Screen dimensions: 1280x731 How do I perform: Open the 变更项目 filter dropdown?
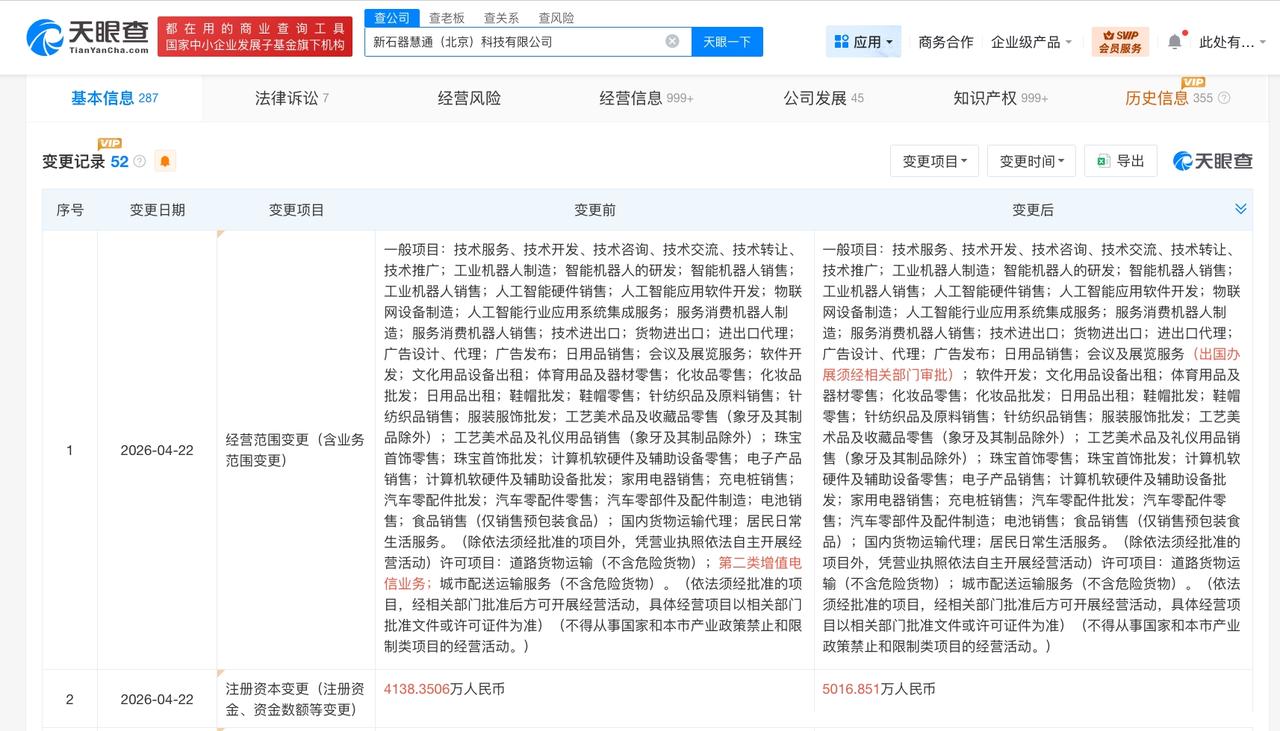click(x=934, y=160)
